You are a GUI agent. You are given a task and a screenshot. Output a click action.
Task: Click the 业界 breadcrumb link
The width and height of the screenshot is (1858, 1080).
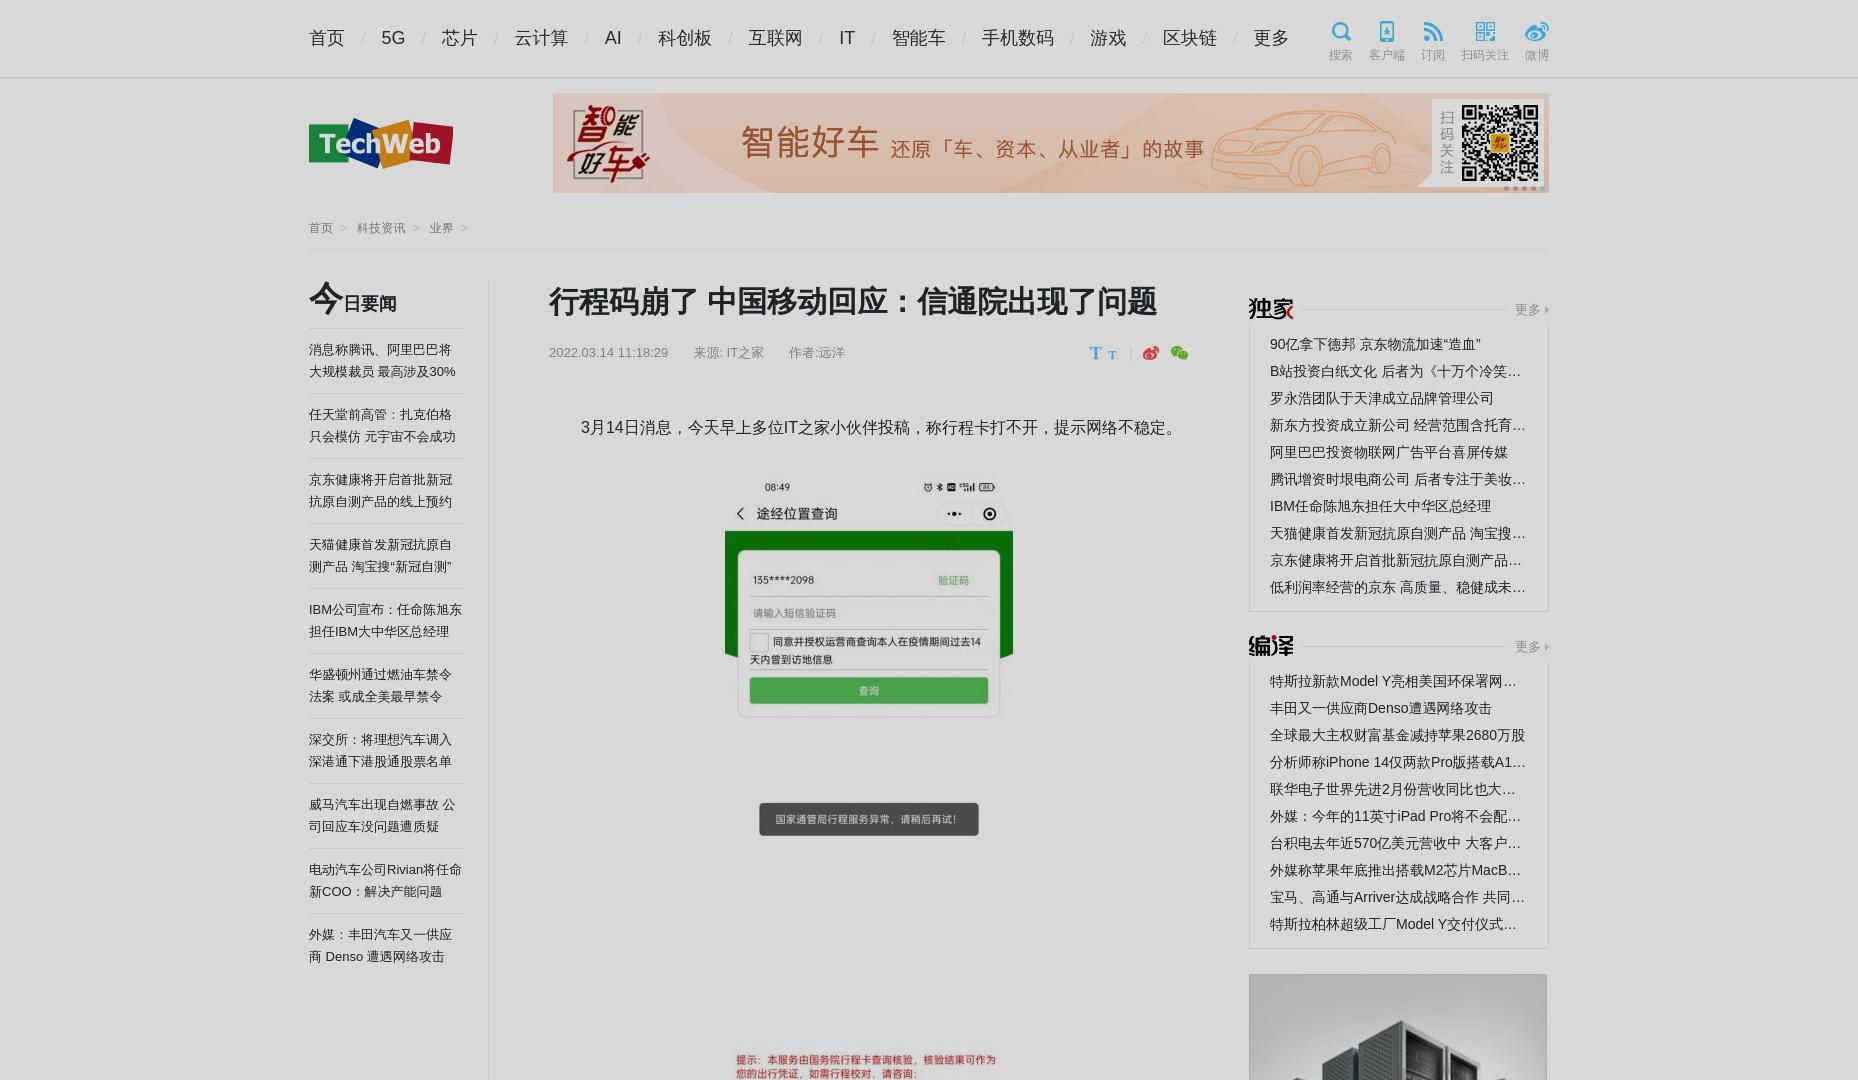pos(441,228)
